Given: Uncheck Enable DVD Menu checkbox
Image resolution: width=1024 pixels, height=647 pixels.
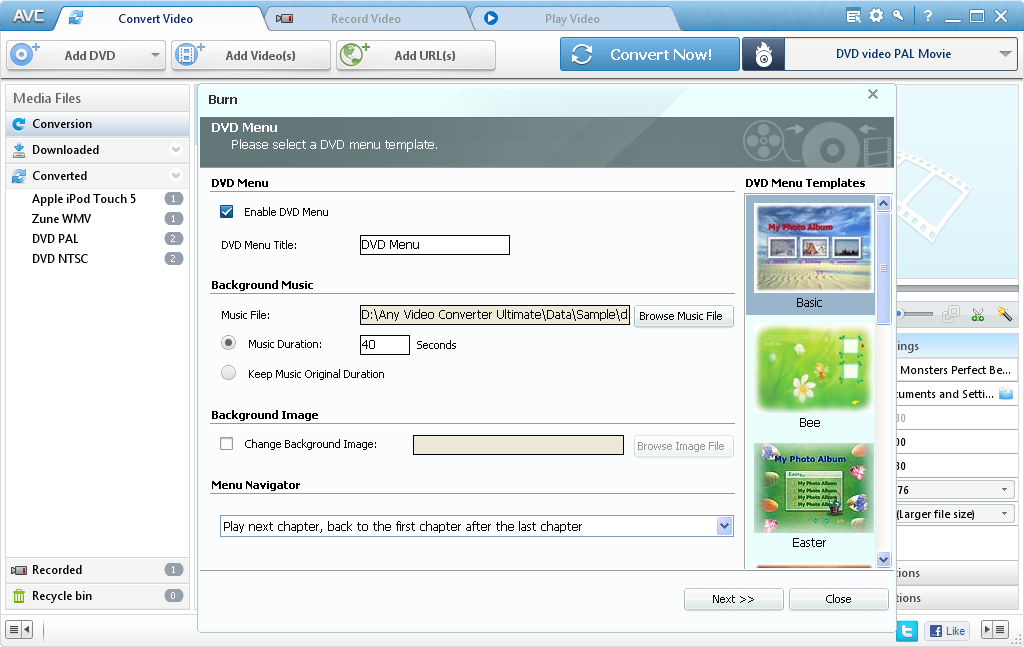Looking at the screenshot, I should click(x=227, y=212).
